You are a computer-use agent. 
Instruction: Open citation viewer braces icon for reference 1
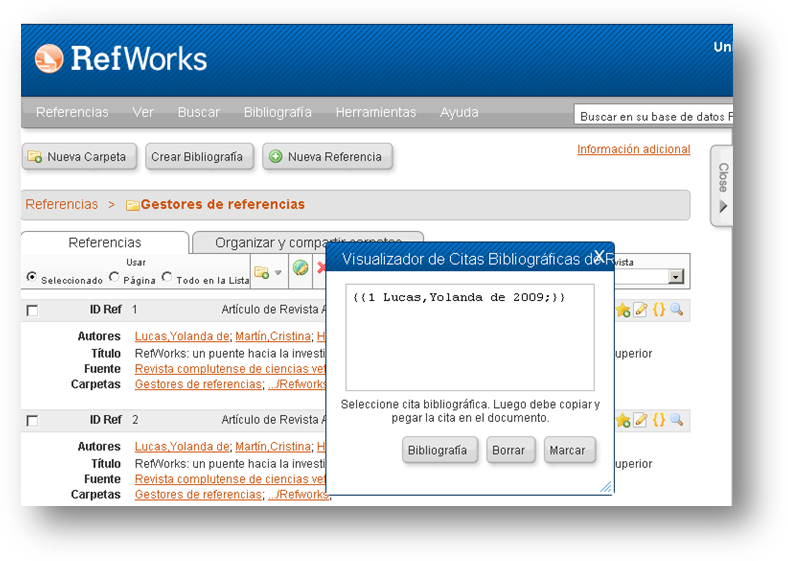tap(658, 310)
